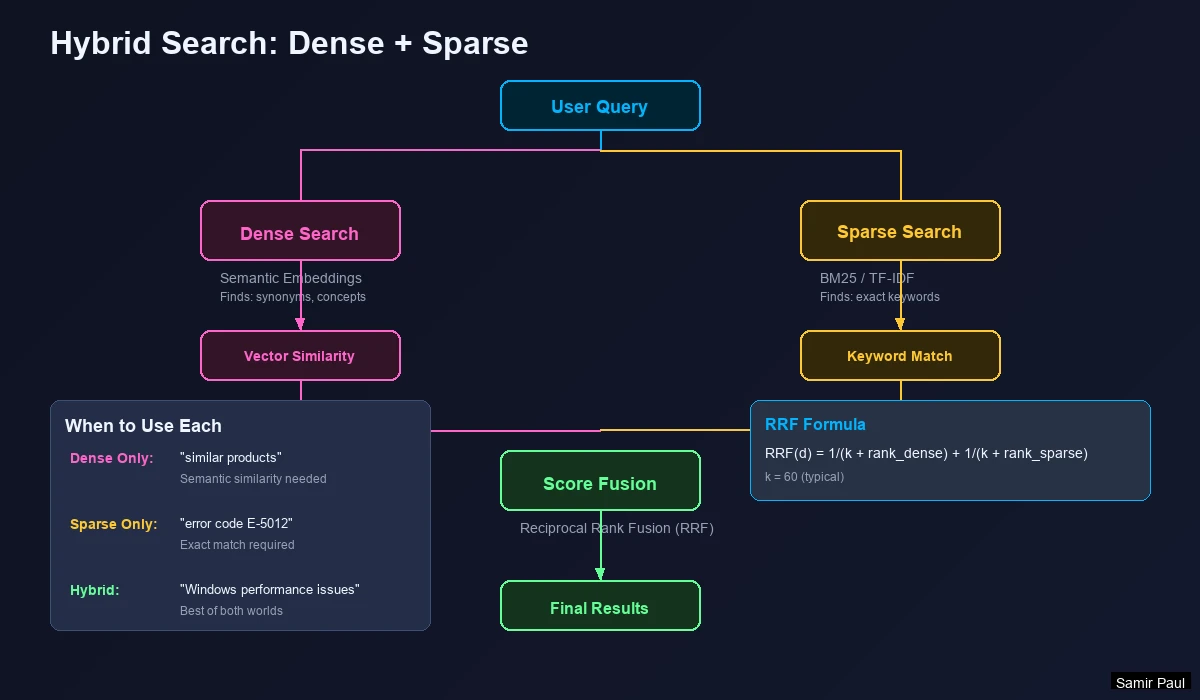Click the Samir Paul credit label
The width and height of the screenshot is (1200, 700).
pyautogui.click(x=1150, y=683)
